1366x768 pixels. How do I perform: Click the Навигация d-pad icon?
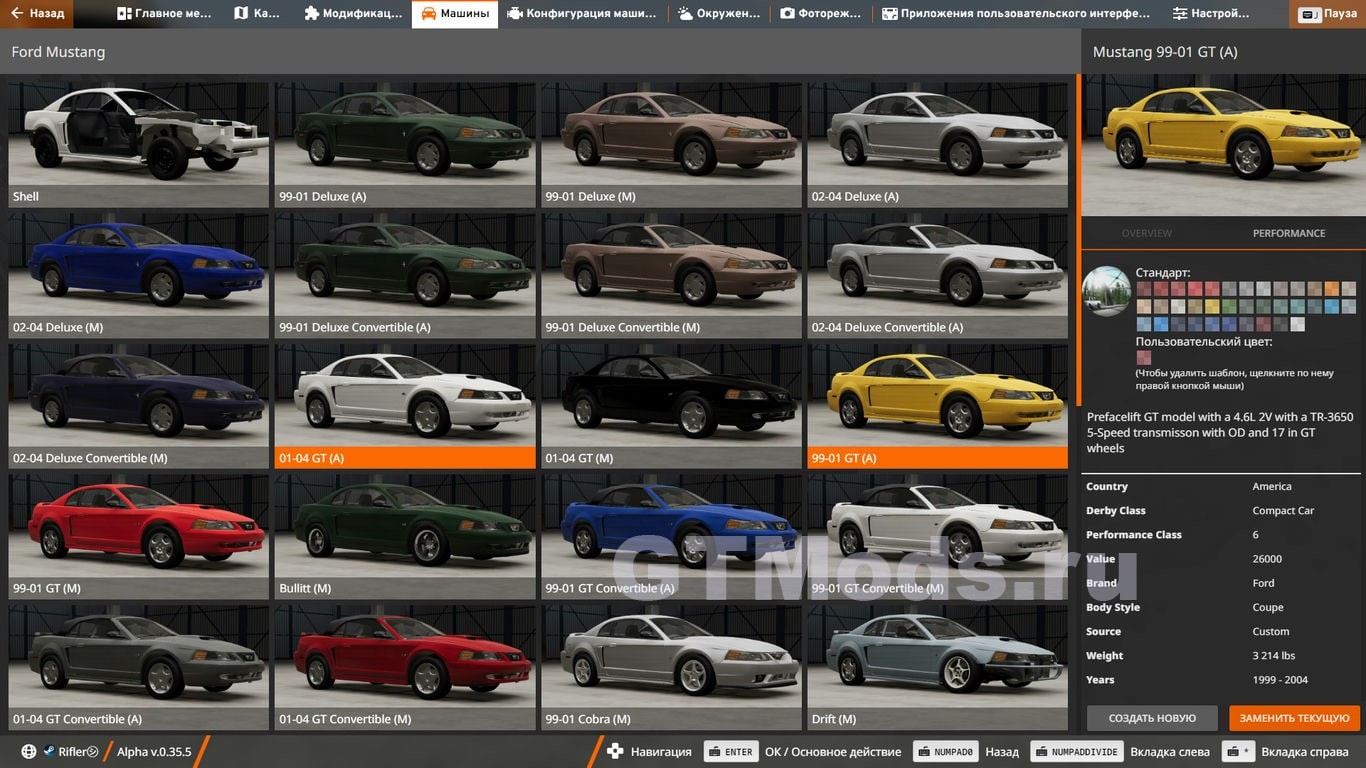615,751
